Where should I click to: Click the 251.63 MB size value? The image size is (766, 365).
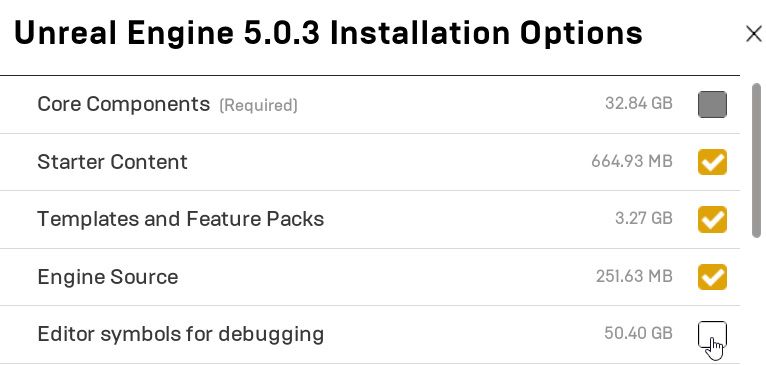coord(635,277)
